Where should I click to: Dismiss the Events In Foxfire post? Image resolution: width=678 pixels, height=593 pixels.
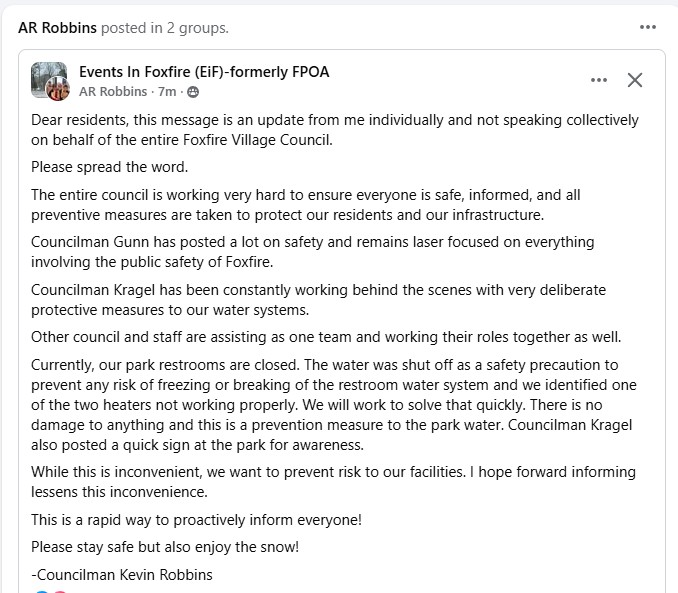[635, 81]
